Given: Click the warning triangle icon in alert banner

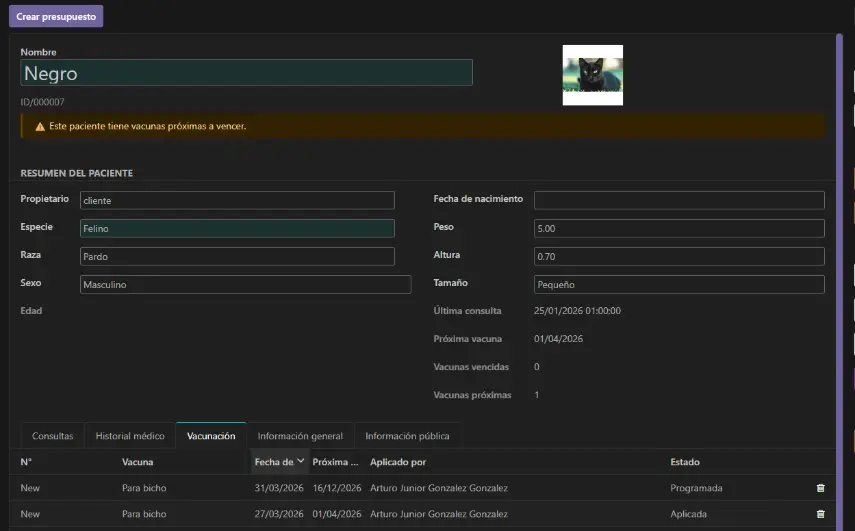Looking at the screenshot, I should 40,127.
